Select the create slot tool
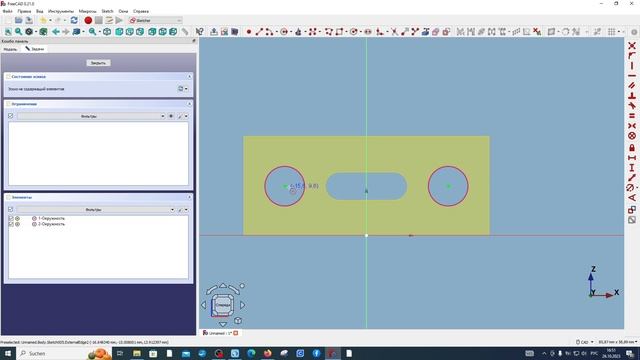This screenshot has height=360, width=640. pyautogui.click(x=368, y=31)
